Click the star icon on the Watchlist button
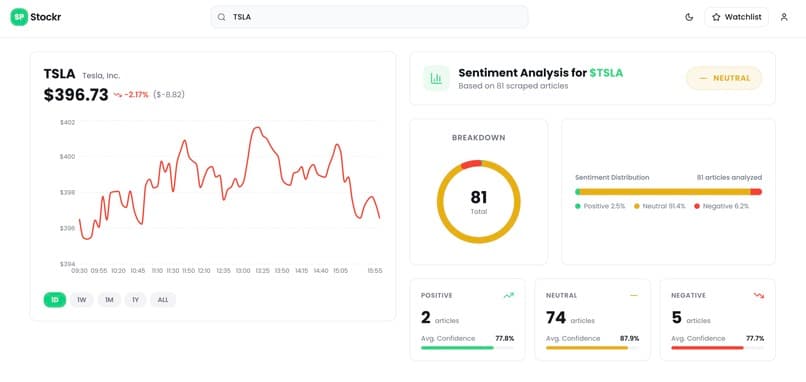Viewport: 806px width, 382px height. pyautogui.click(x=716, y=17)
